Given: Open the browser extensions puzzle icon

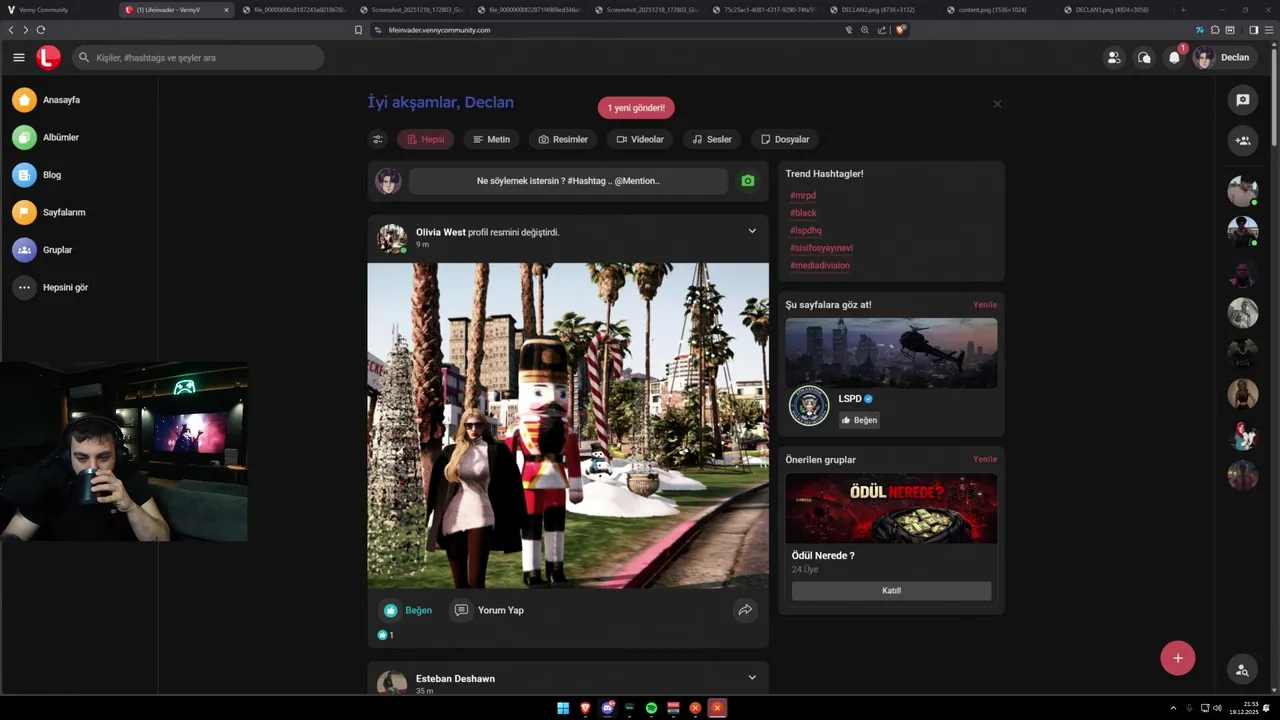Looking at the screenshot, I should point(1214,30).
